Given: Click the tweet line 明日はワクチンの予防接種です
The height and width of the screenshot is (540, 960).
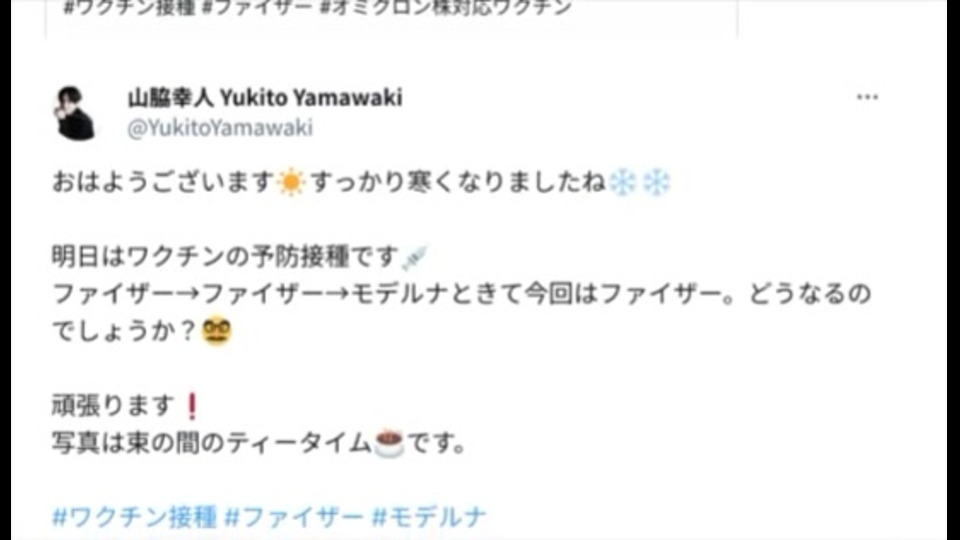Looking at the screenshot, I should point(225,257).
